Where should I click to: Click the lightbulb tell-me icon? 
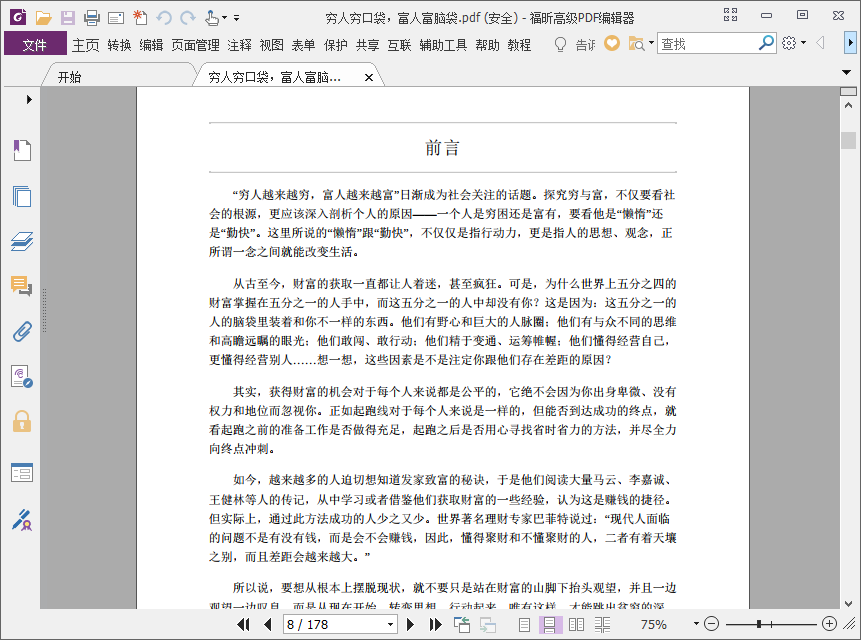coord(560,44)
